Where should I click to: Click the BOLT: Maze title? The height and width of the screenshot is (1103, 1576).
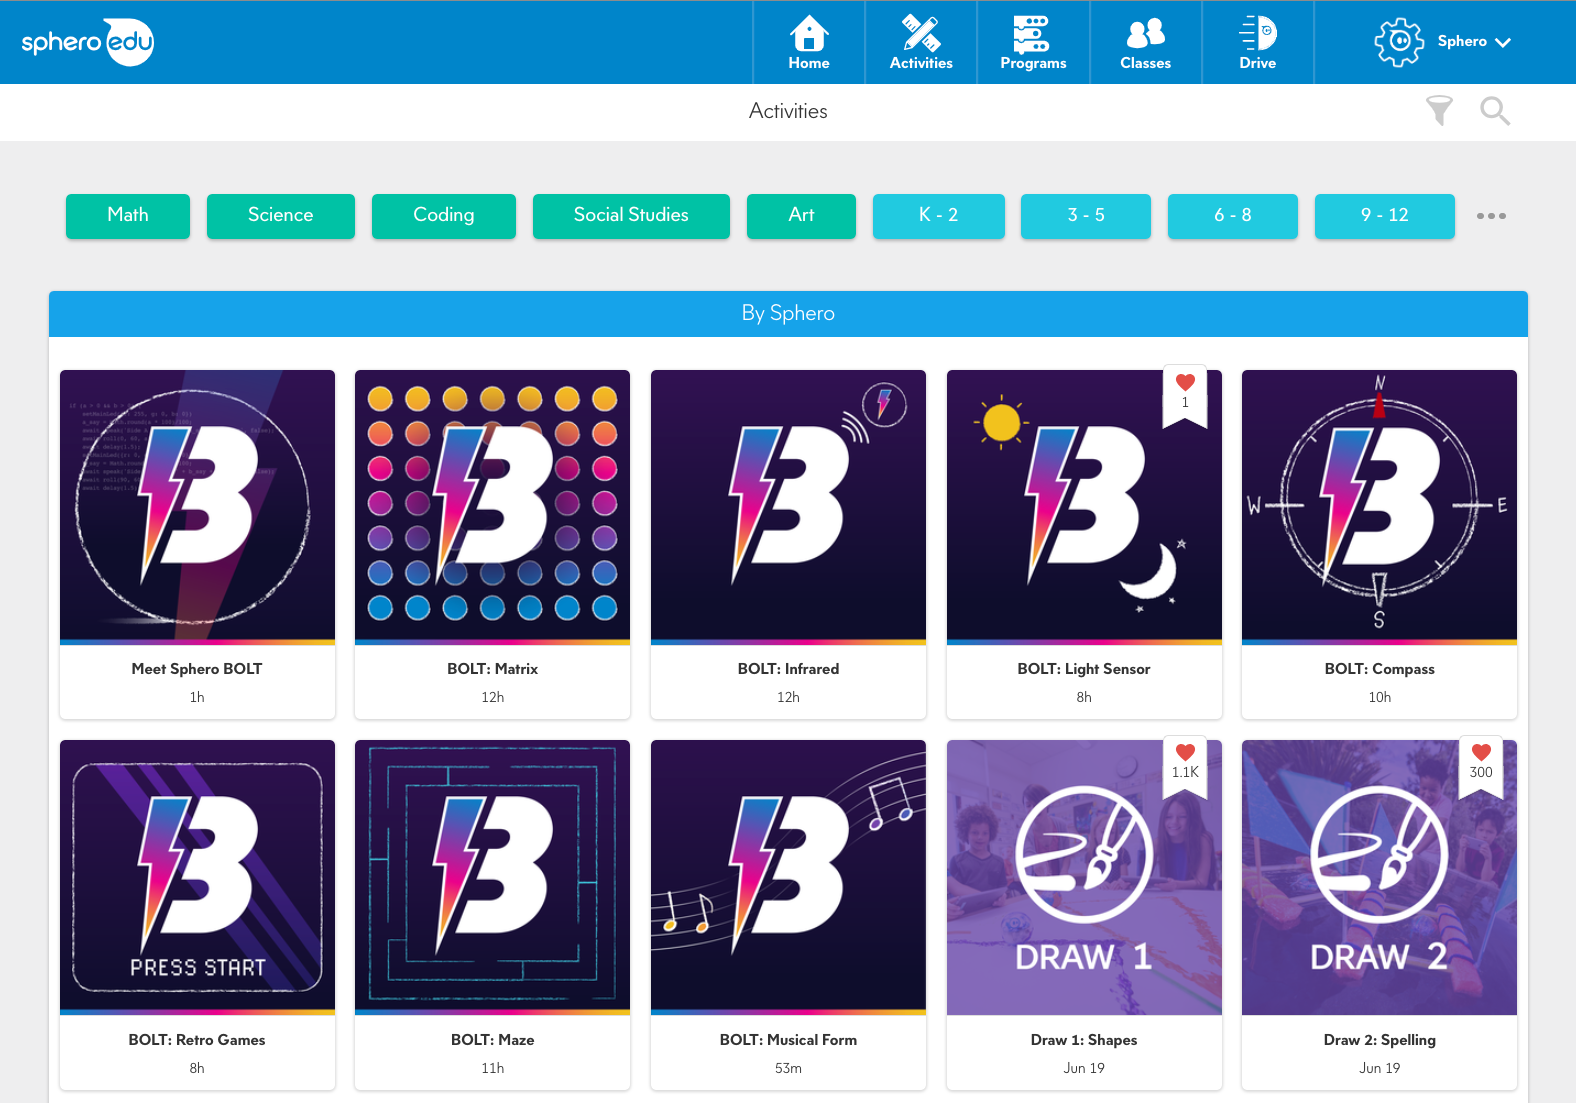pos(492,1040)
